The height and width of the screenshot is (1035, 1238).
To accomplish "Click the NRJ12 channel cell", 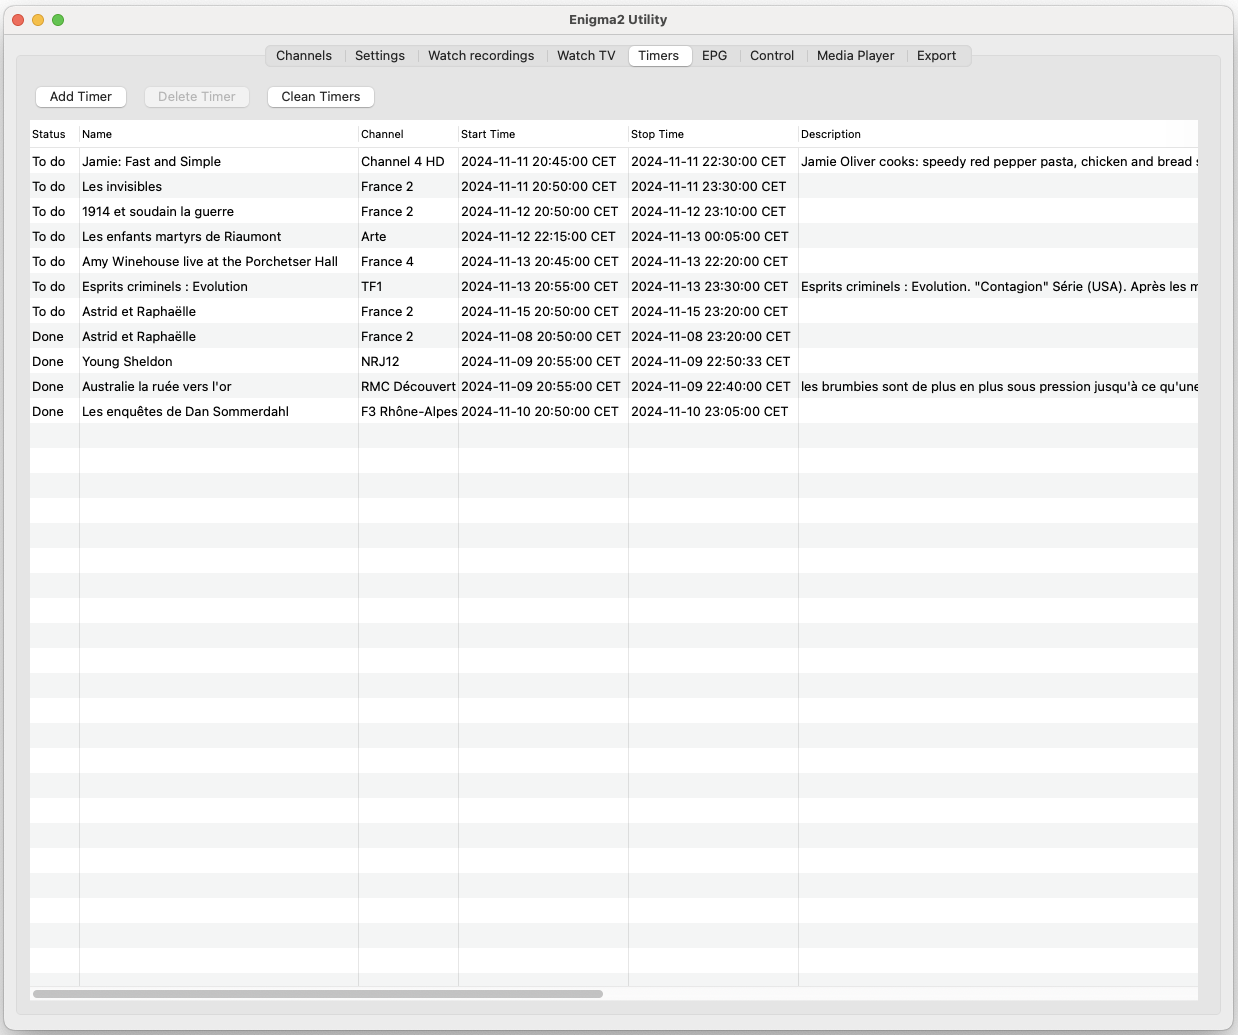I will point(408,361).
